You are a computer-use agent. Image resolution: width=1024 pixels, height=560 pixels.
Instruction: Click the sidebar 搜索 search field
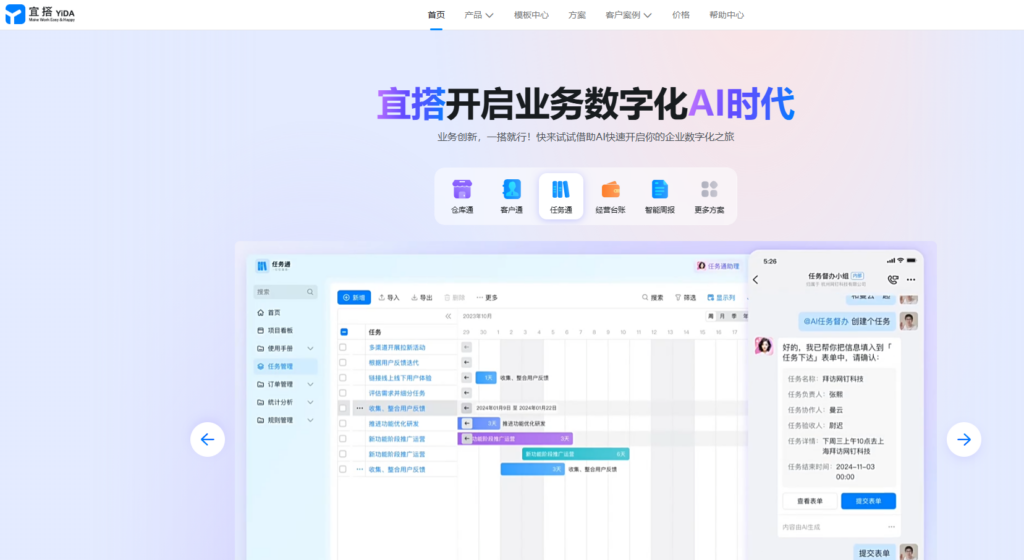pos(280,292)
